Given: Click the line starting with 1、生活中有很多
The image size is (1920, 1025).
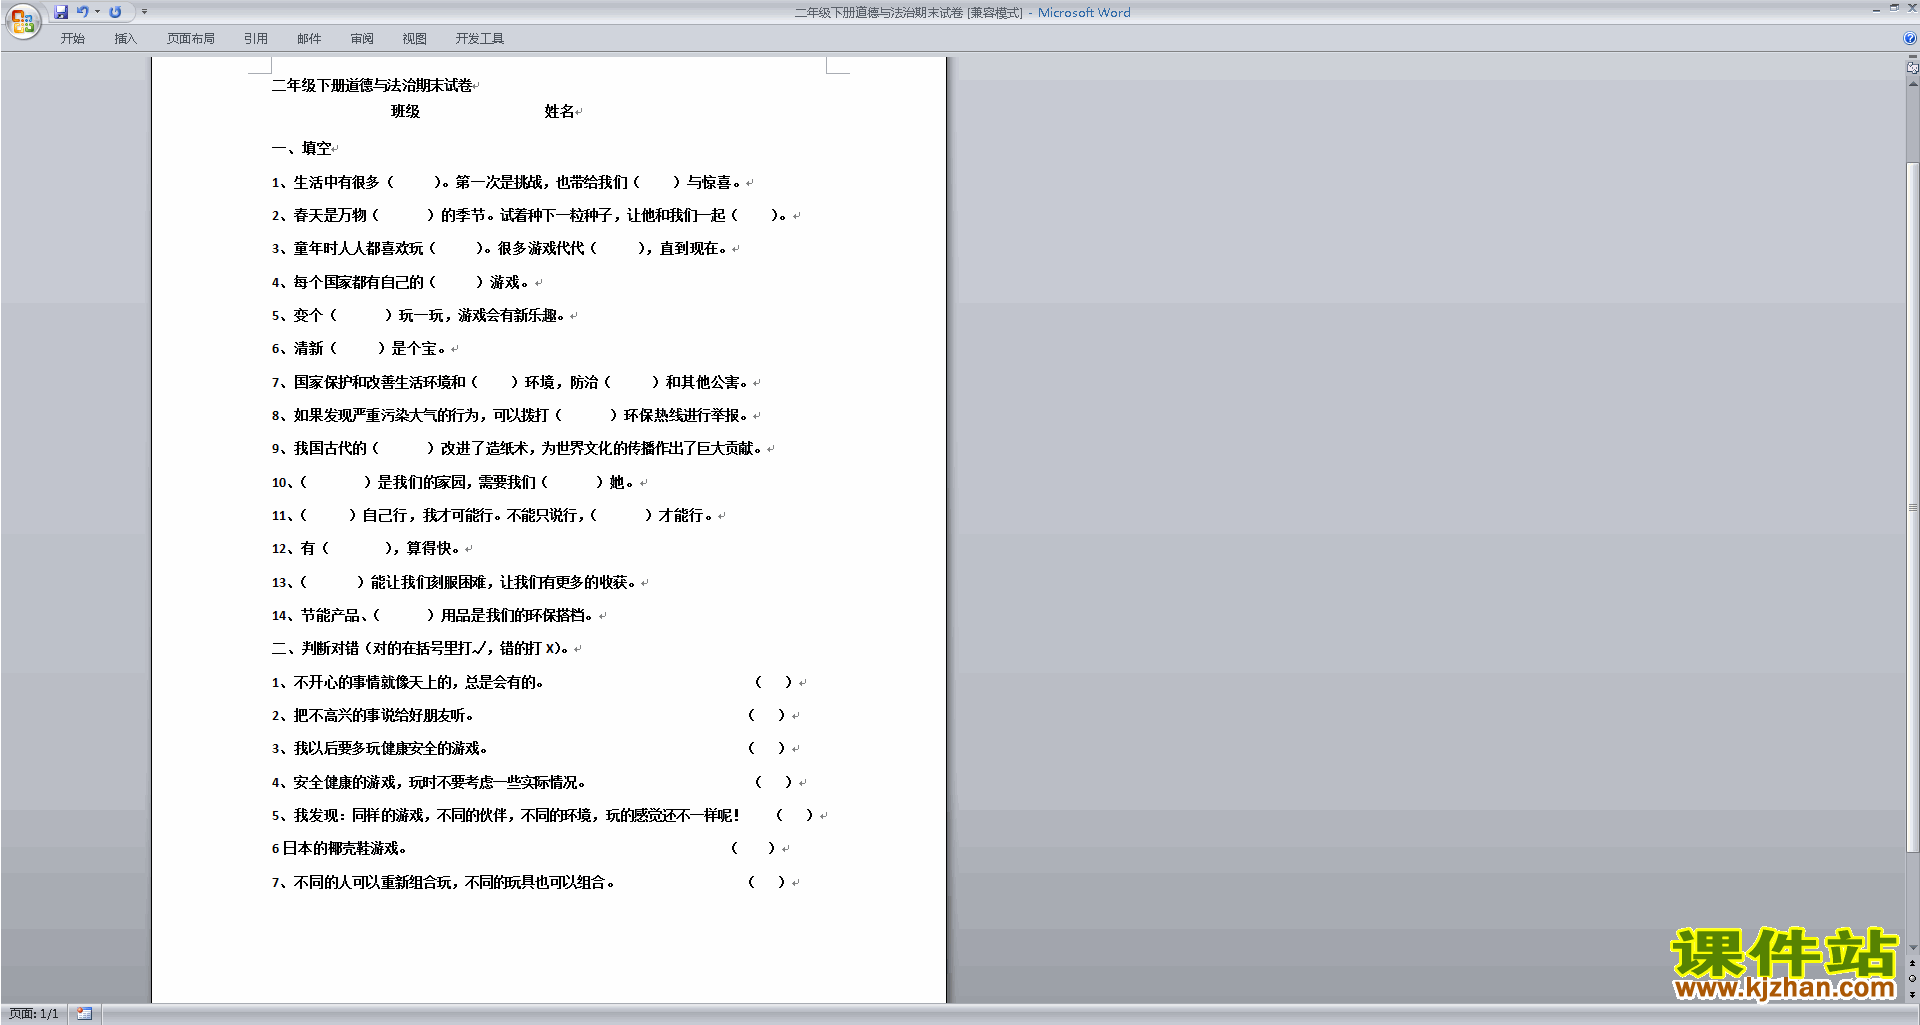Looking at the screenshot, I should click(x=508, y=183).
